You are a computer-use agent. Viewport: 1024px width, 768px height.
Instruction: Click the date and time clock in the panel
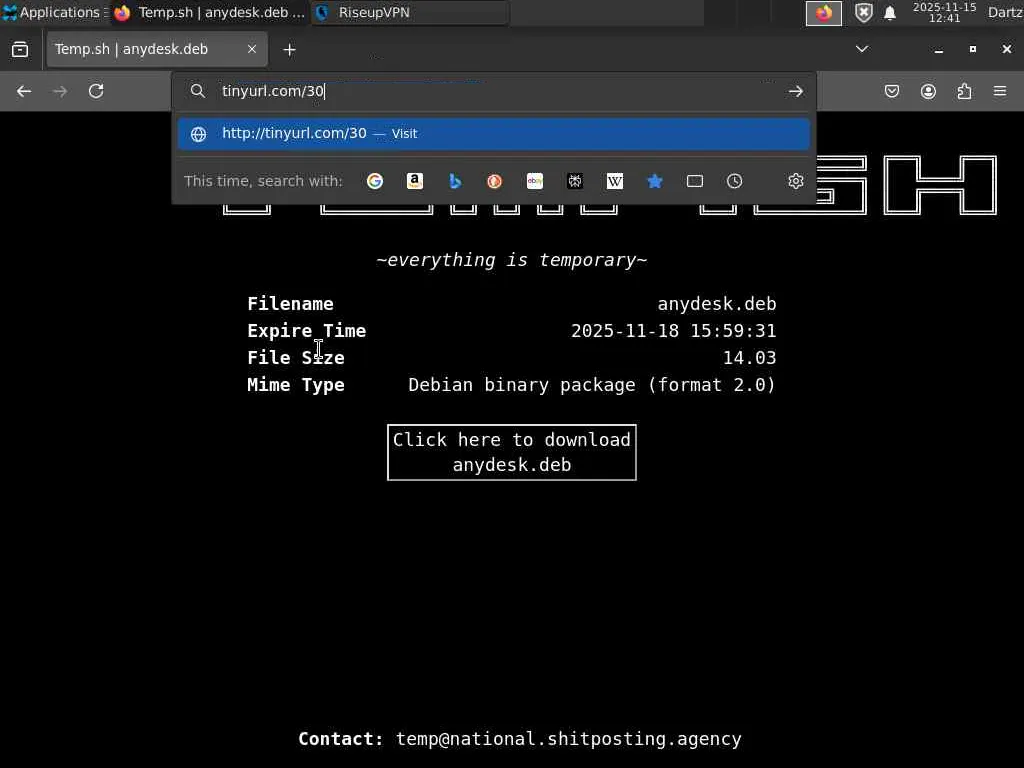tap(944, 12)
